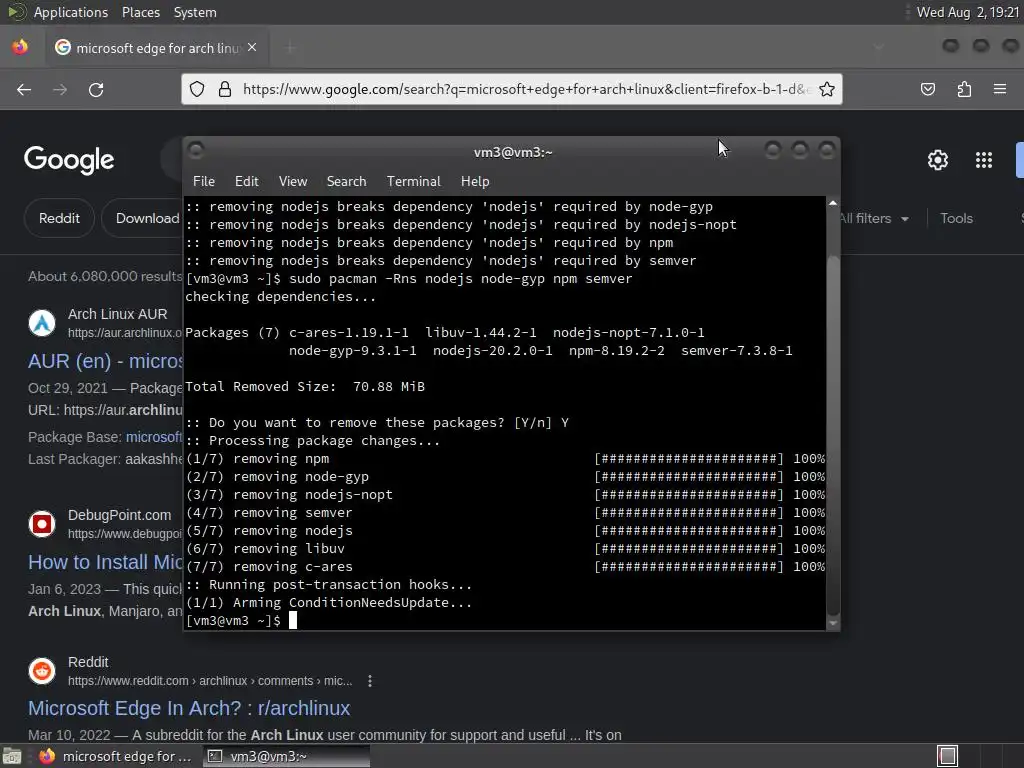Open the Terminal menu
Screen dimensions: 1024x768
tap(413, 182)
